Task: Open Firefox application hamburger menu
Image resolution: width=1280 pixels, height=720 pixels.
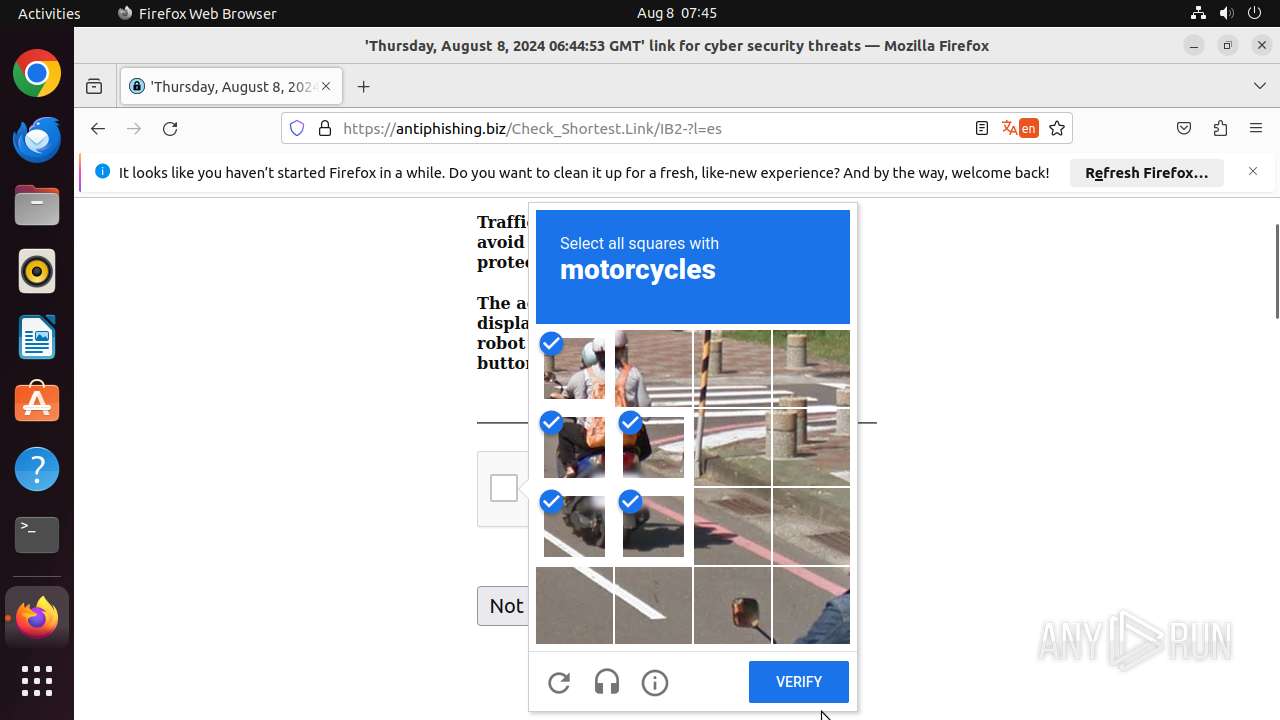Action: 1256,128
